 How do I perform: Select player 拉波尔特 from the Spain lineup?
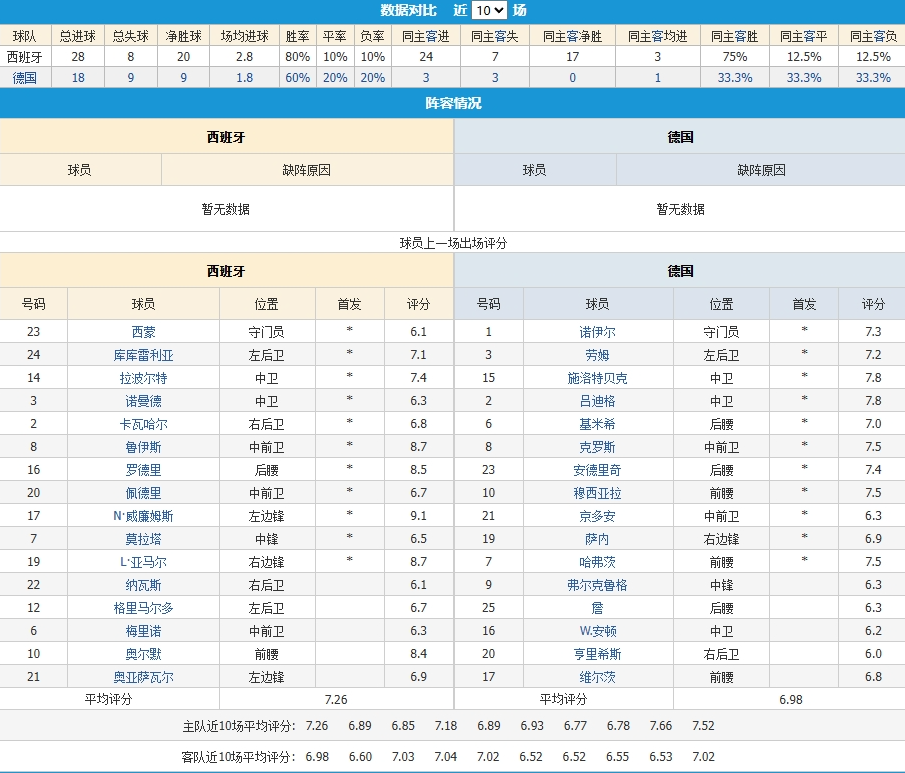(x=143, y=378)
